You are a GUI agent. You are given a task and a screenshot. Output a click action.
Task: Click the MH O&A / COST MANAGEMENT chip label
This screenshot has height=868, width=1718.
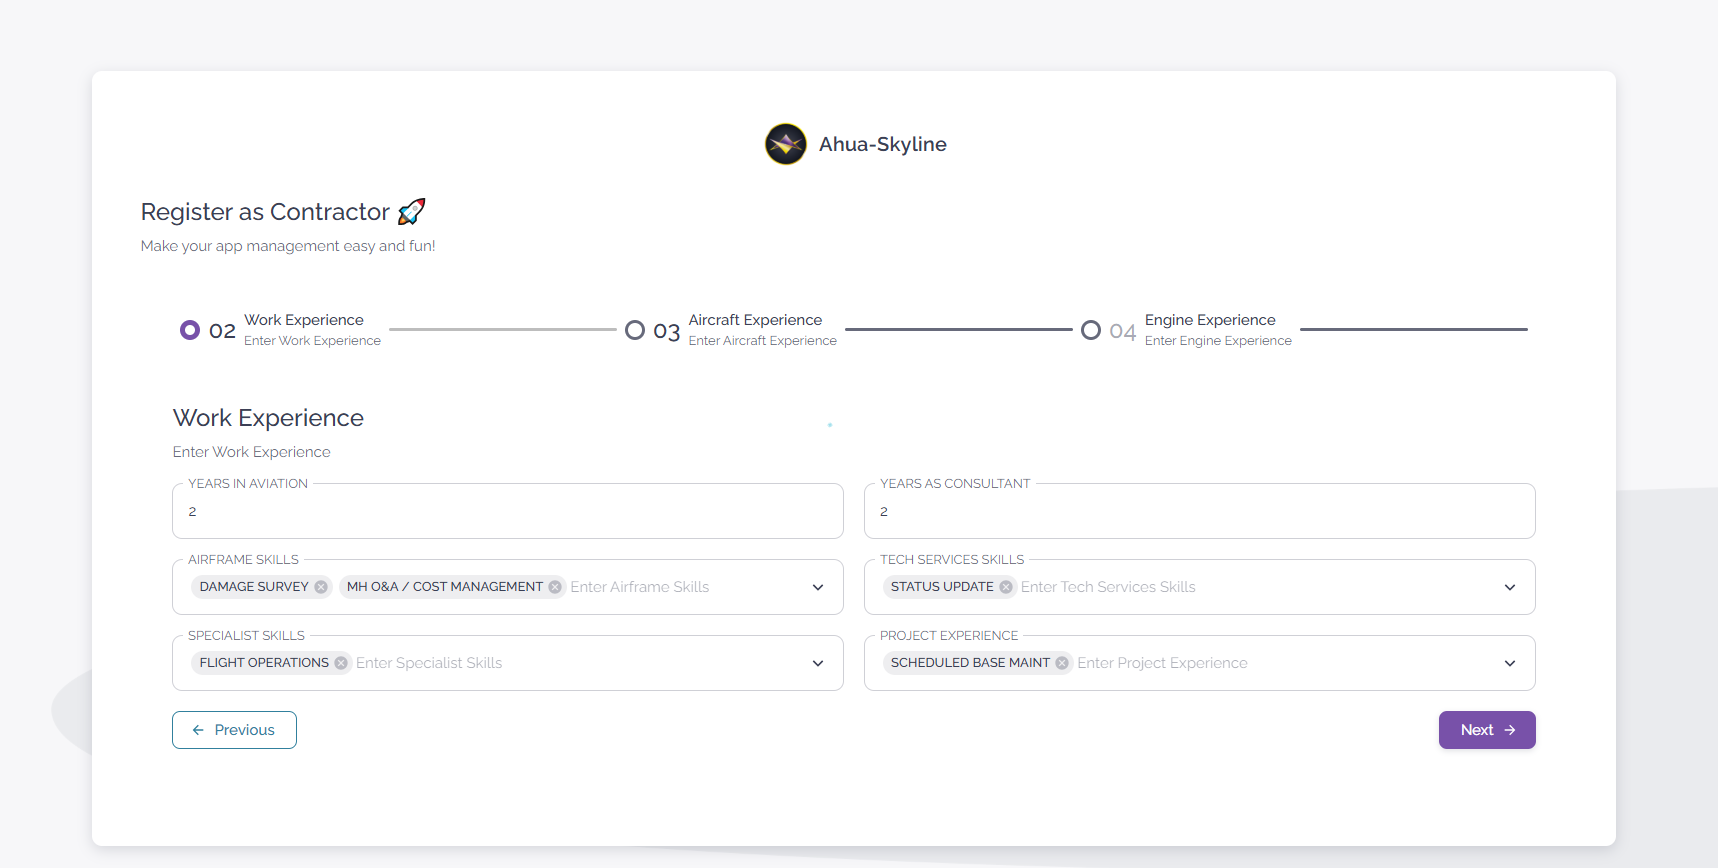445,587
